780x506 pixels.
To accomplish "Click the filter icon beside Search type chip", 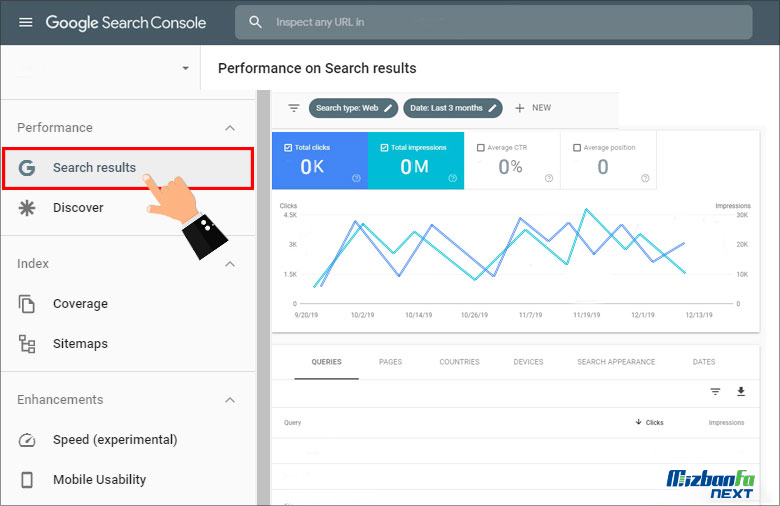I will point(294,108).
